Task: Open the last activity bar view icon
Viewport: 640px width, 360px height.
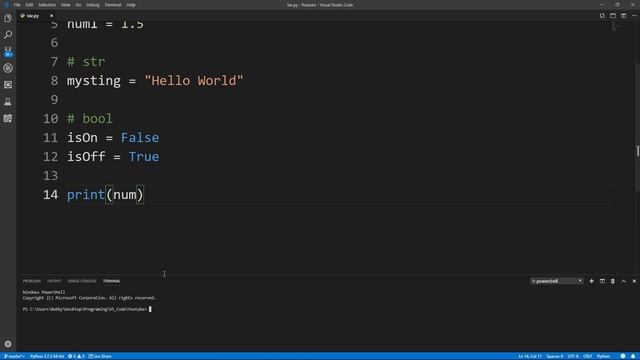Action: (x=8, y=118)
